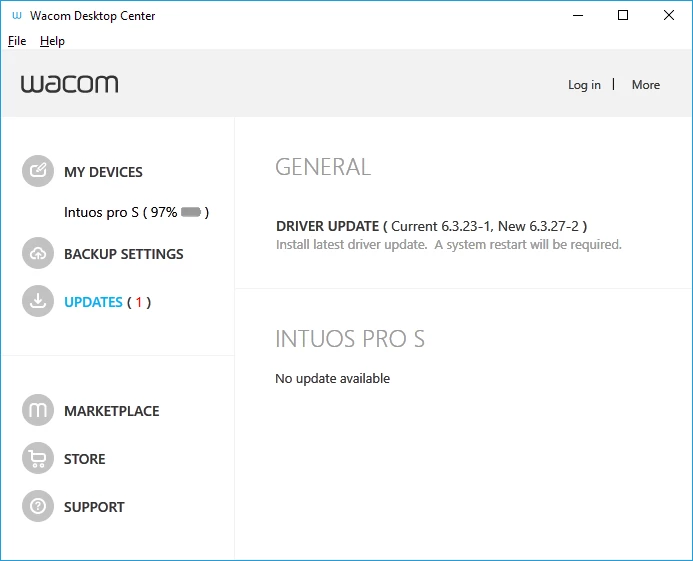
Task: Click the GENERAL section heading
Action: click(x=323, y=167)
